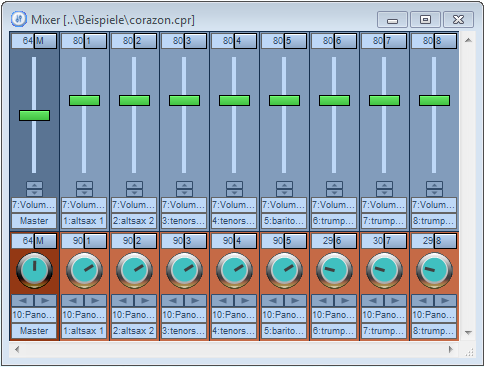Open the 7:Volum... controller dropdown on Master
This screenshot has height=367, width=484.
34,205
